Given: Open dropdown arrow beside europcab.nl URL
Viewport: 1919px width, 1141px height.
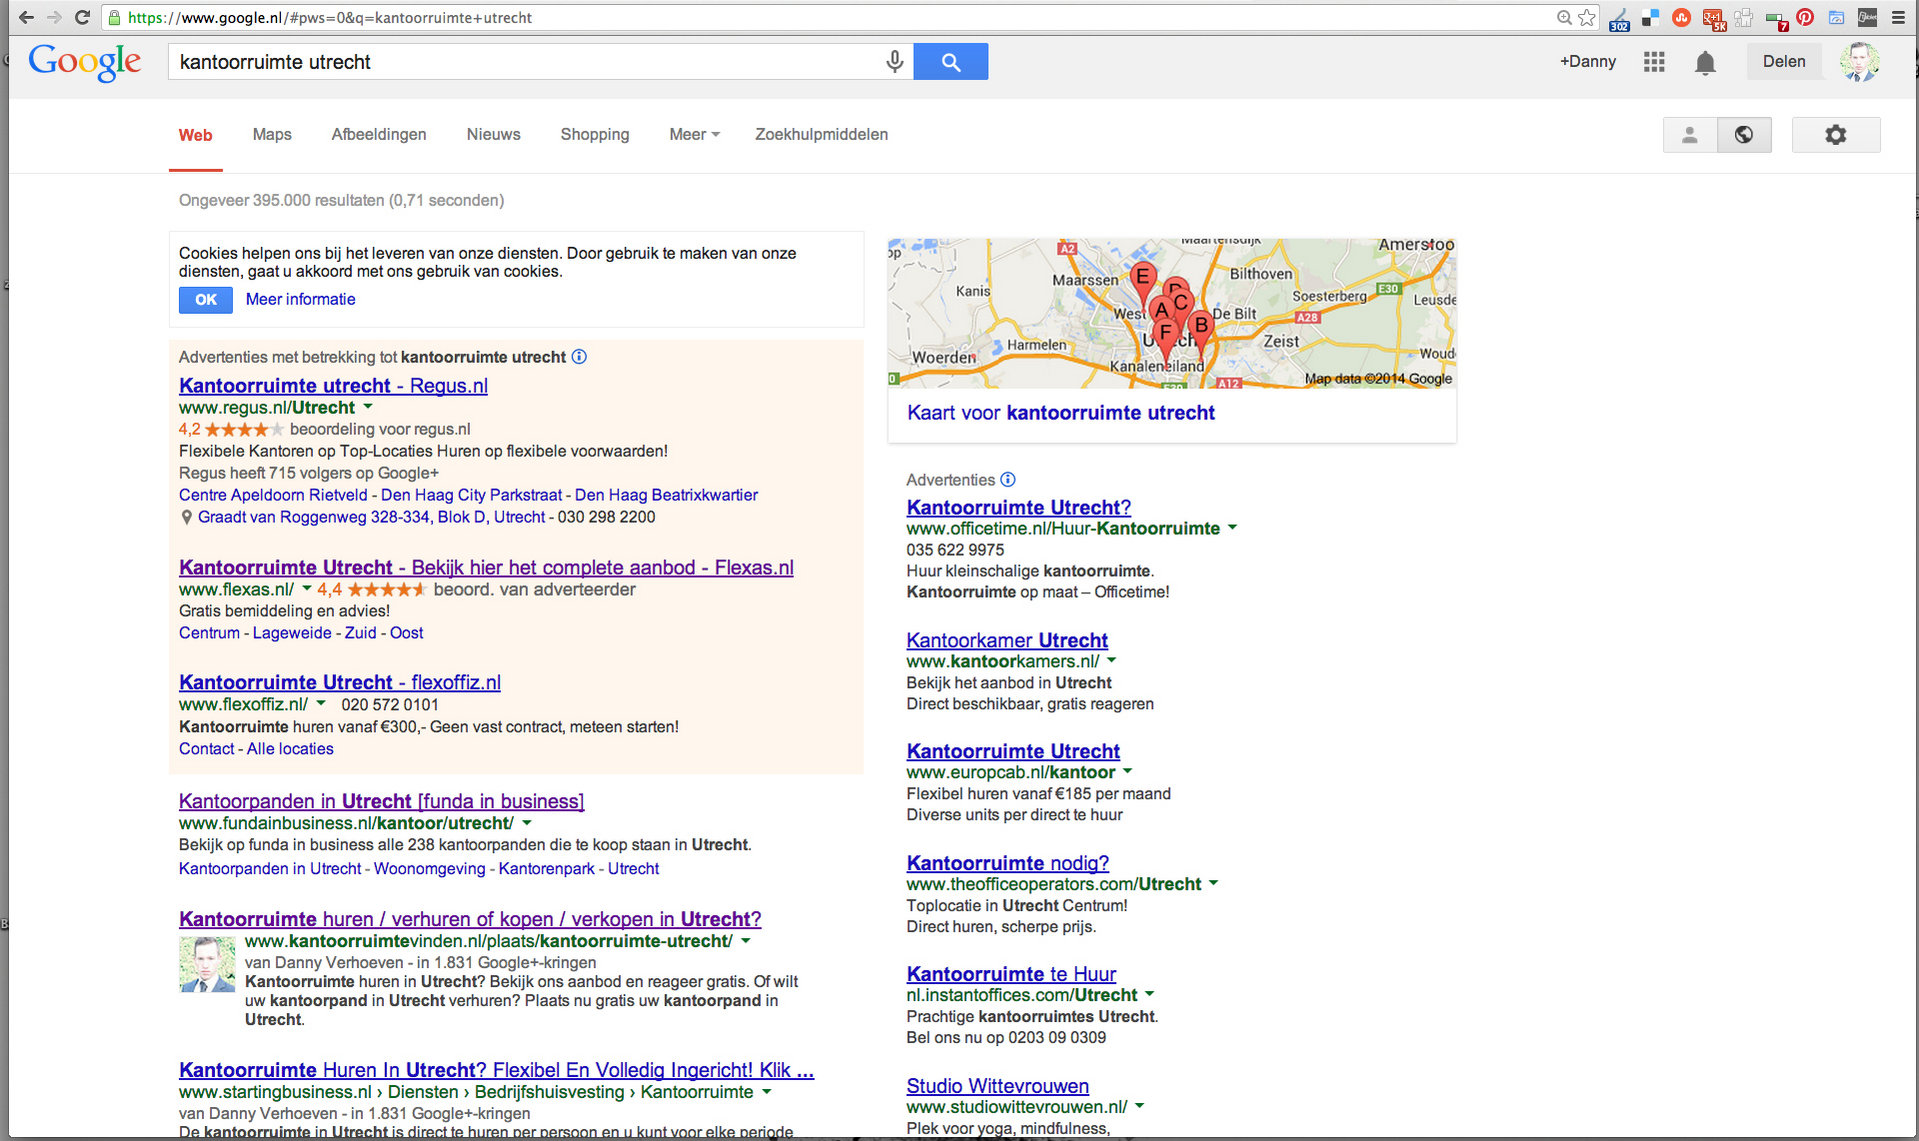Looking at the screenshot, I should 1128,772.
